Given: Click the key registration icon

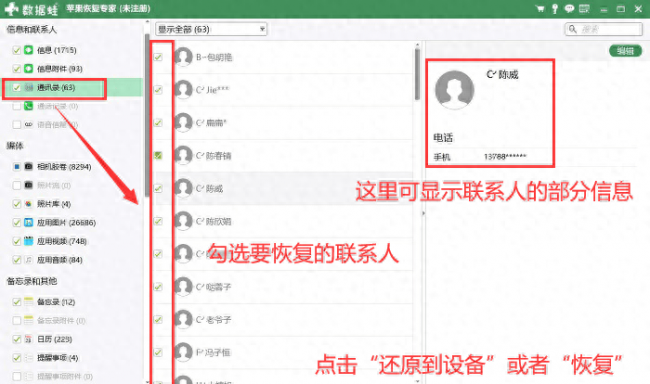Looking at the screenshot, I should pyautogui.click(x=555, y=9).
